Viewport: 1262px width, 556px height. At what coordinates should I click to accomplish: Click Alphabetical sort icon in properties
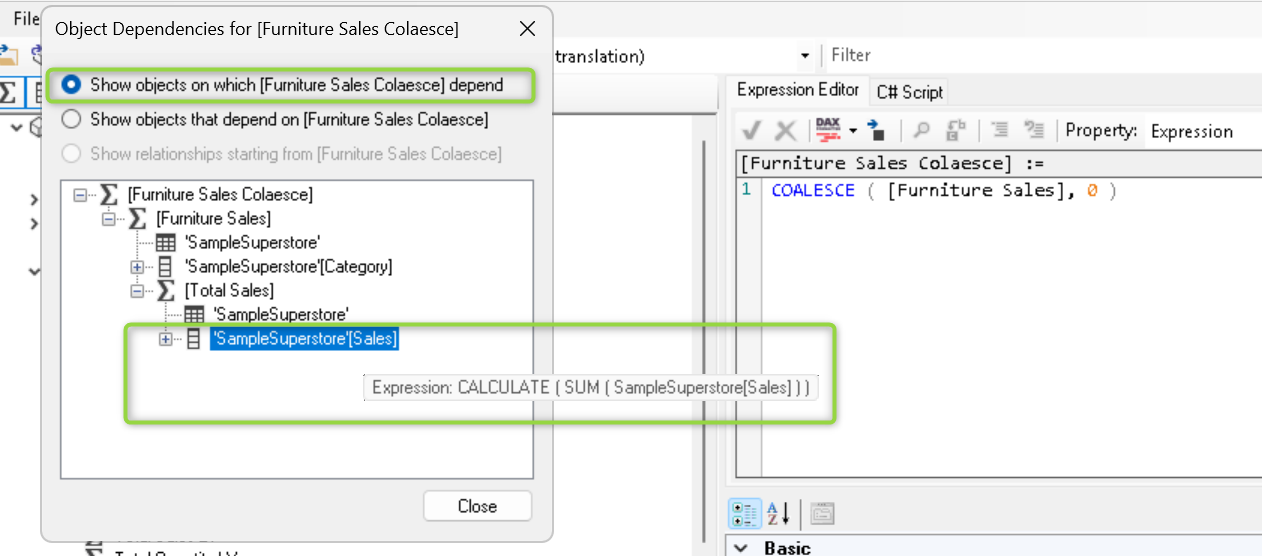(778, 515)
